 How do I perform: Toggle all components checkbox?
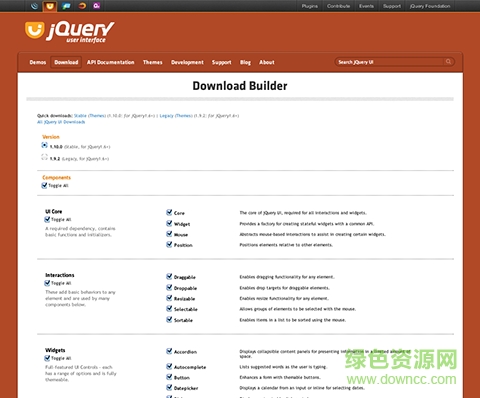(44, 185)
